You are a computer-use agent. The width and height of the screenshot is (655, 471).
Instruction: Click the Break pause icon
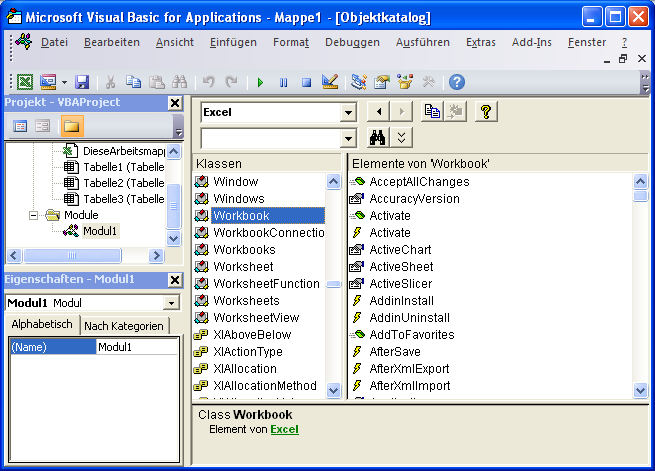(x=283, y=82)
